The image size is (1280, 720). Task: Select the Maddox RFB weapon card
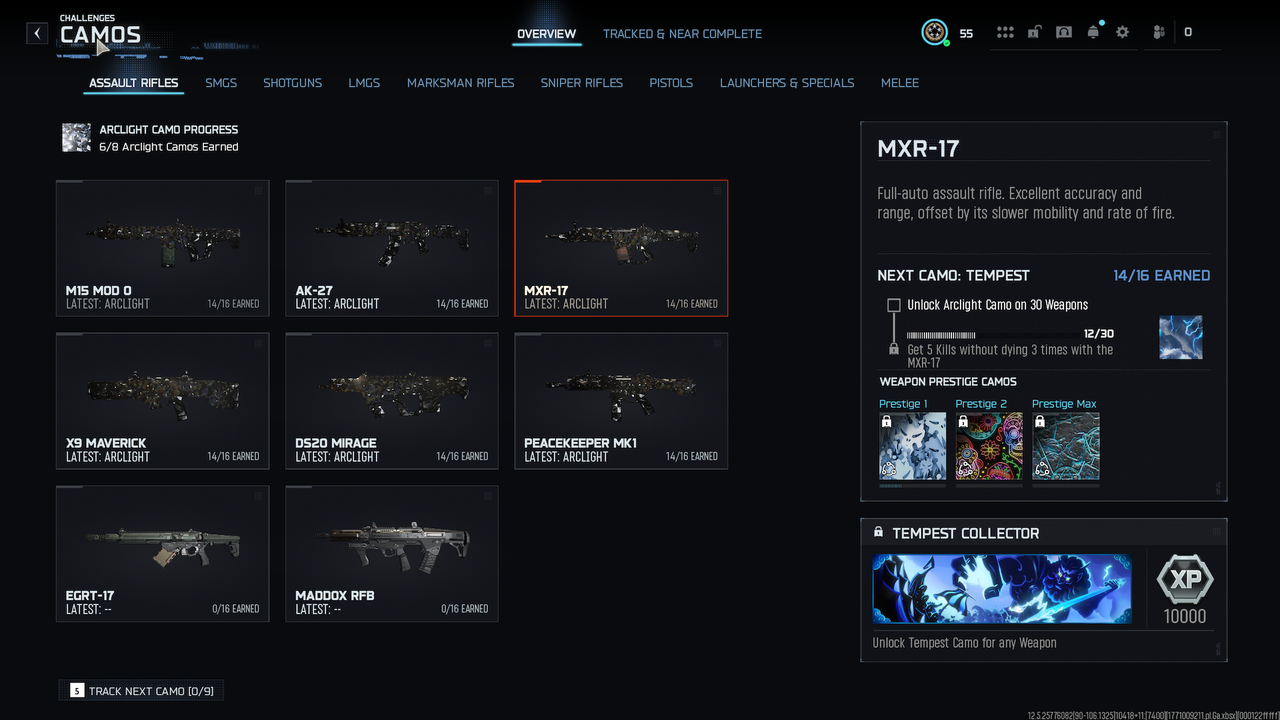tap(391, 553)
